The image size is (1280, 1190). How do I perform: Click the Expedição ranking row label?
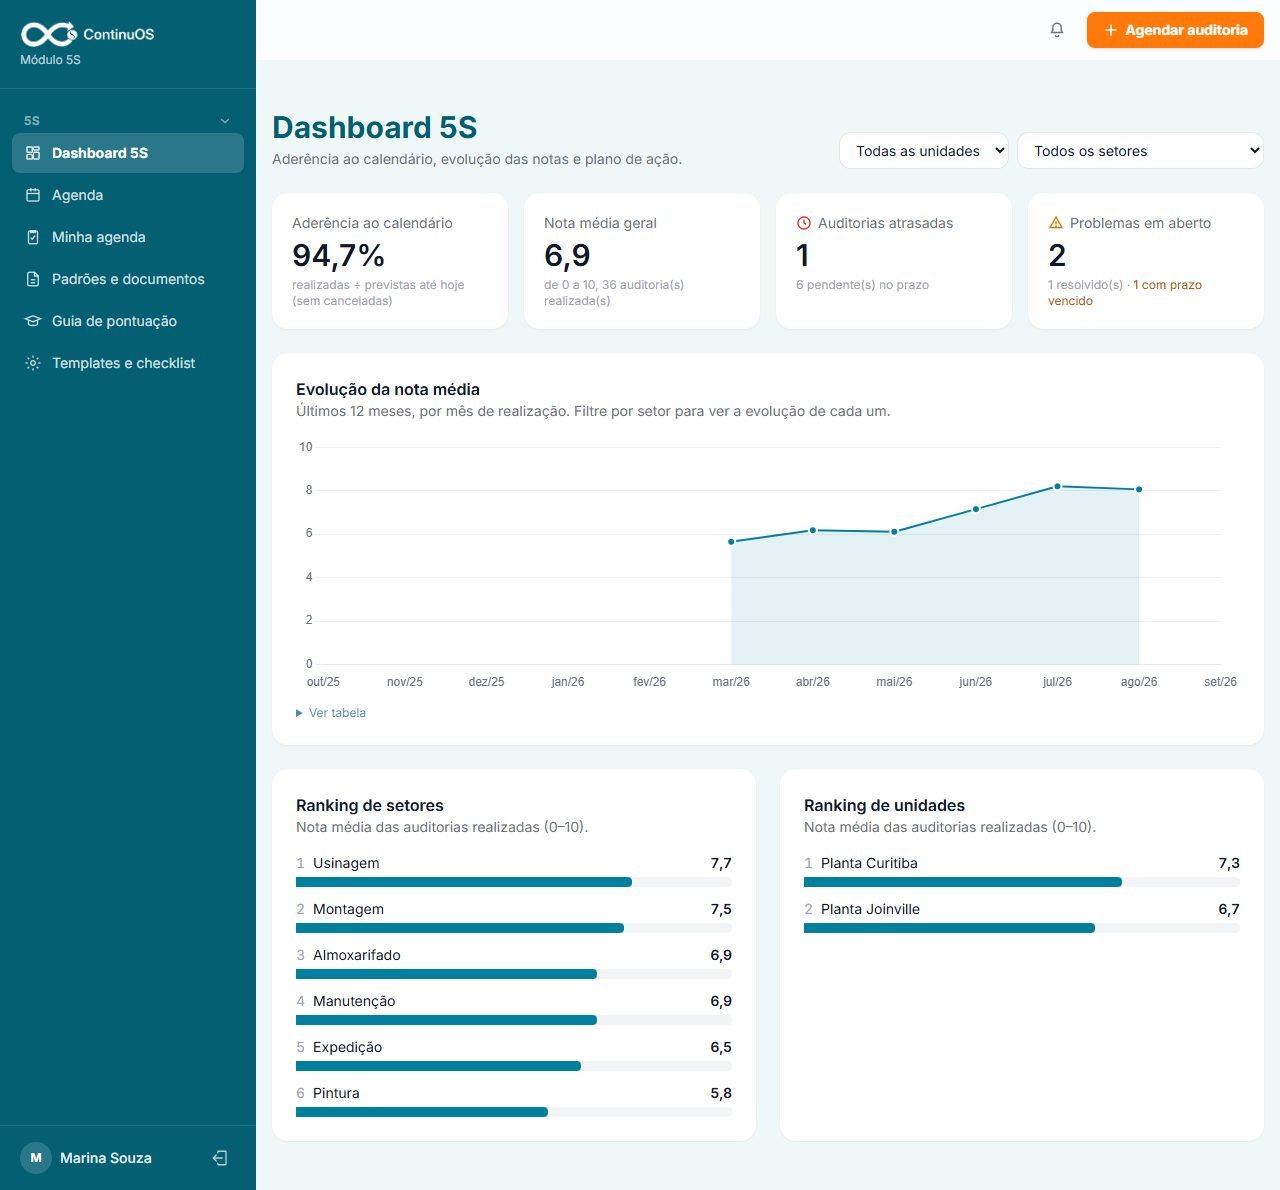[x=348, y=1047]
